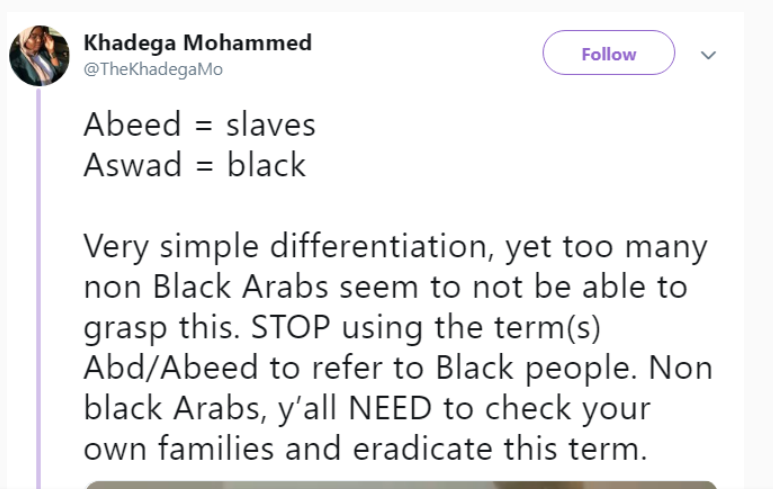Click the purple thread connector line

click(x=39, y=288)
